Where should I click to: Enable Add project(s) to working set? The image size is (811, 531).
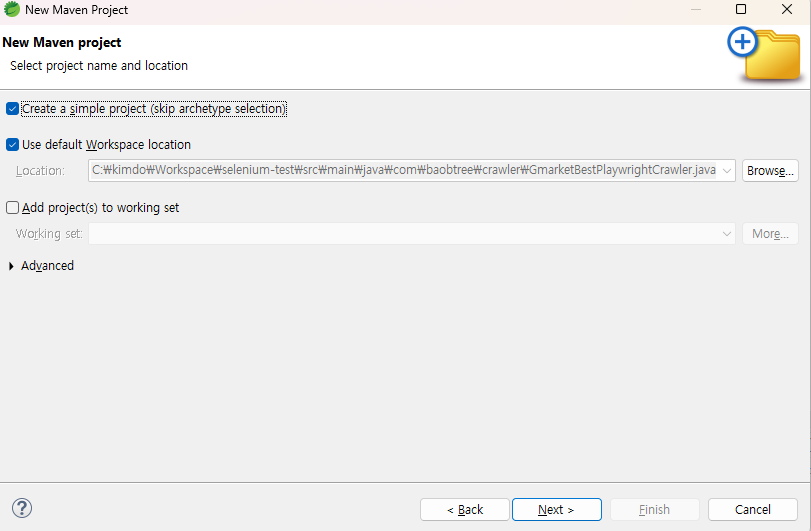click(12, 208)
